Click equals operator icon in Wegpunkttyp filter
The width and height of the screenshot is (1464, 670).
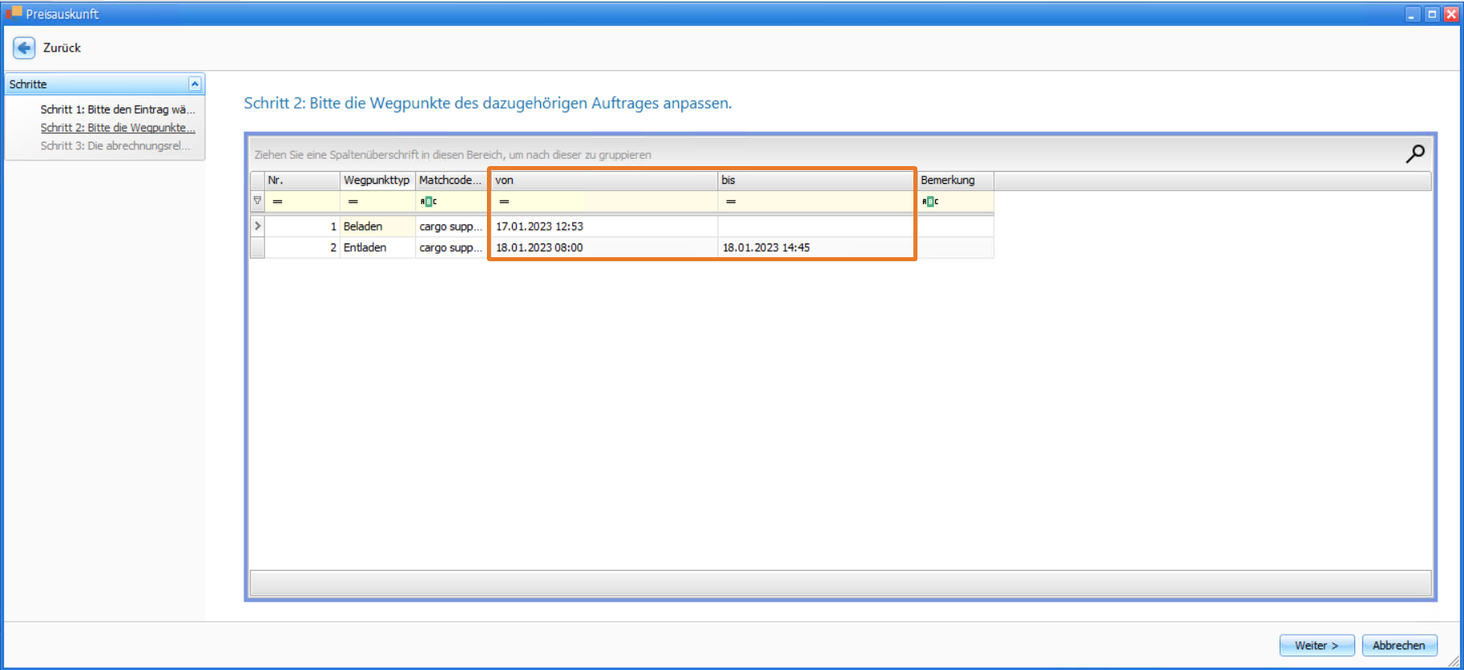(x=352, y=202)
